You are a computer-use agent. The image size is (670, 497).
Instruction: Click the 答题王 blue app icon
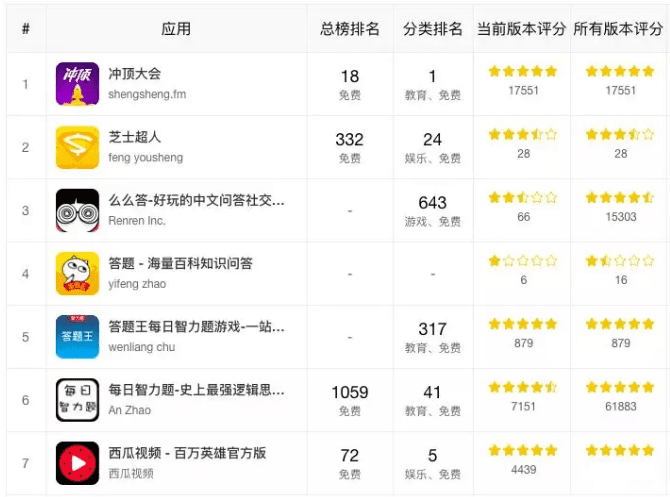[77, 337]
